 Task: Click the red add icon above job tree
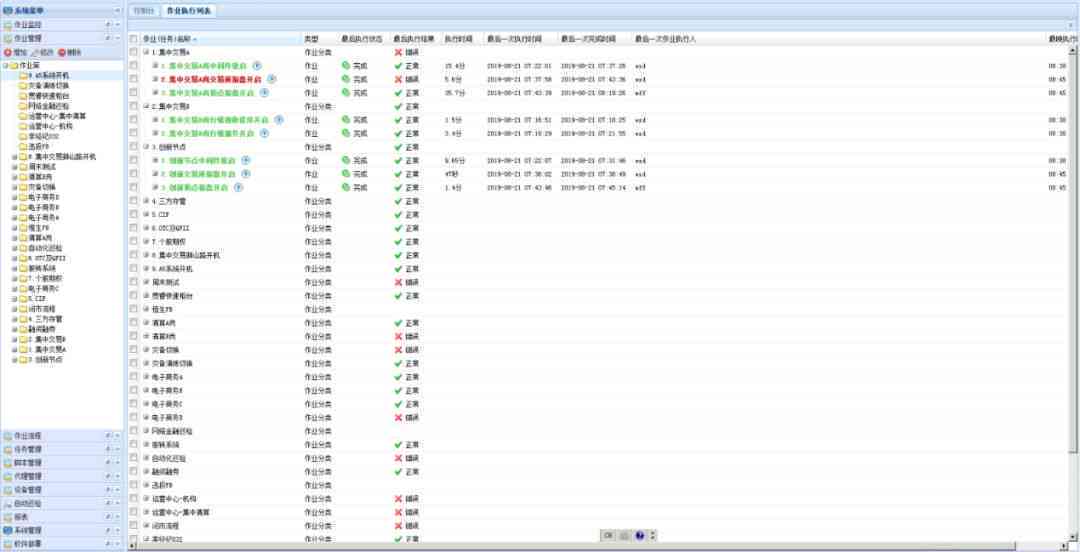[8, 52]
